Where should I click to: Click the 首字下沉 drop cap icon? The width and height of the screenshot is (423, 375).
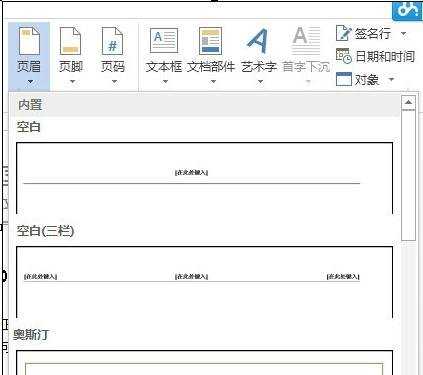click(306, 41)
